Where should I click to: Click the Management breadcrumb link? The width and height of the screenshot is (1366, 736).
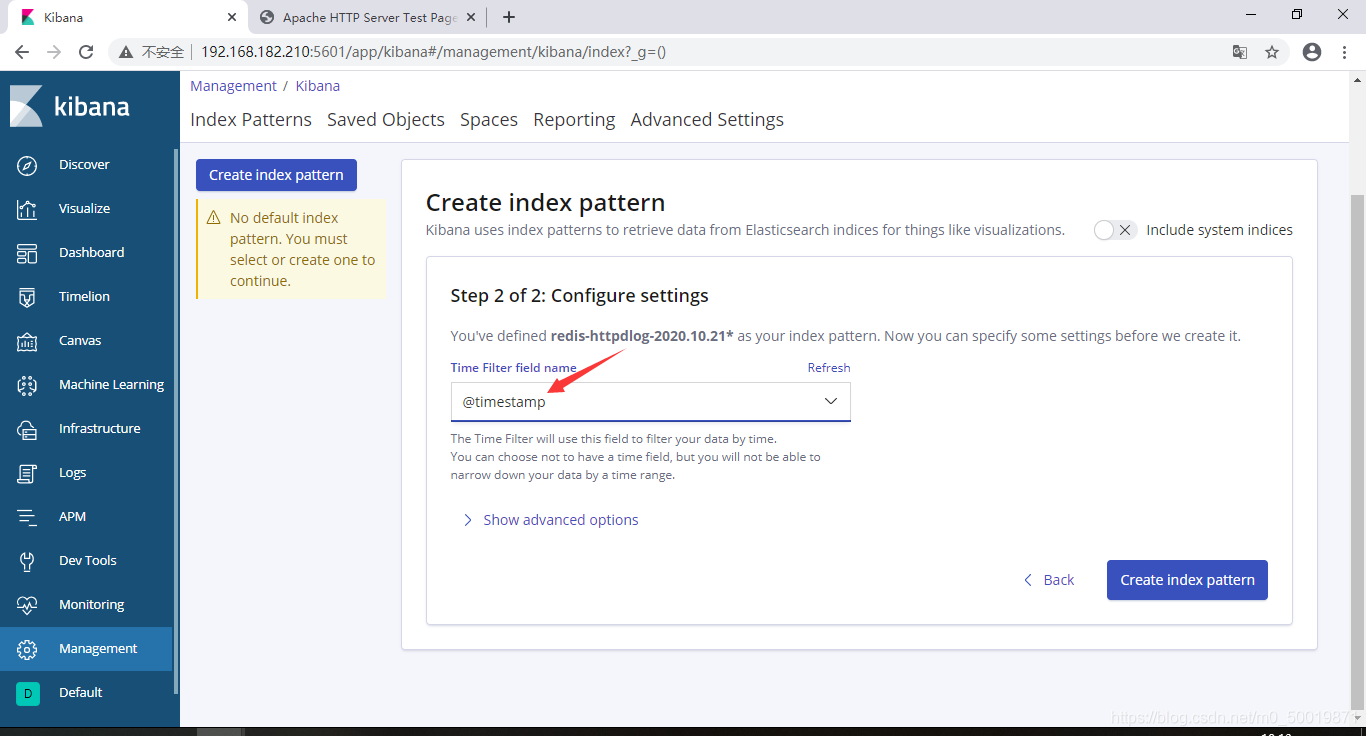click(x=233, y=86)
